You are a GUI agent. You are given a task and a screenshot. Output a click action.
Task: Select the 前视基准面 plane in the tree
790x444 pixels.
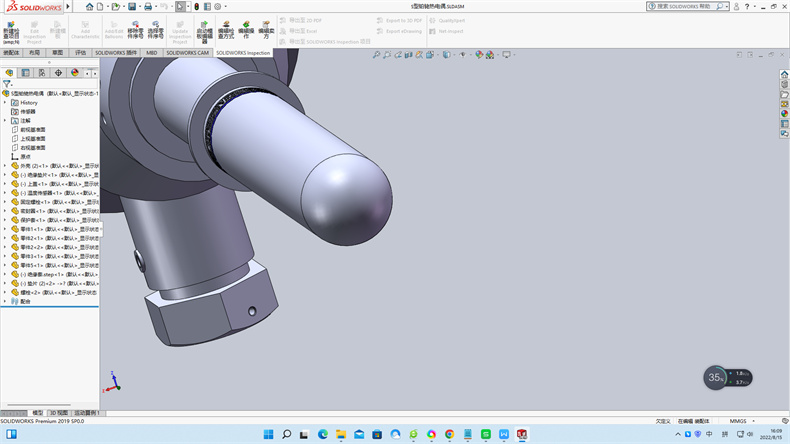coord(32,129)
